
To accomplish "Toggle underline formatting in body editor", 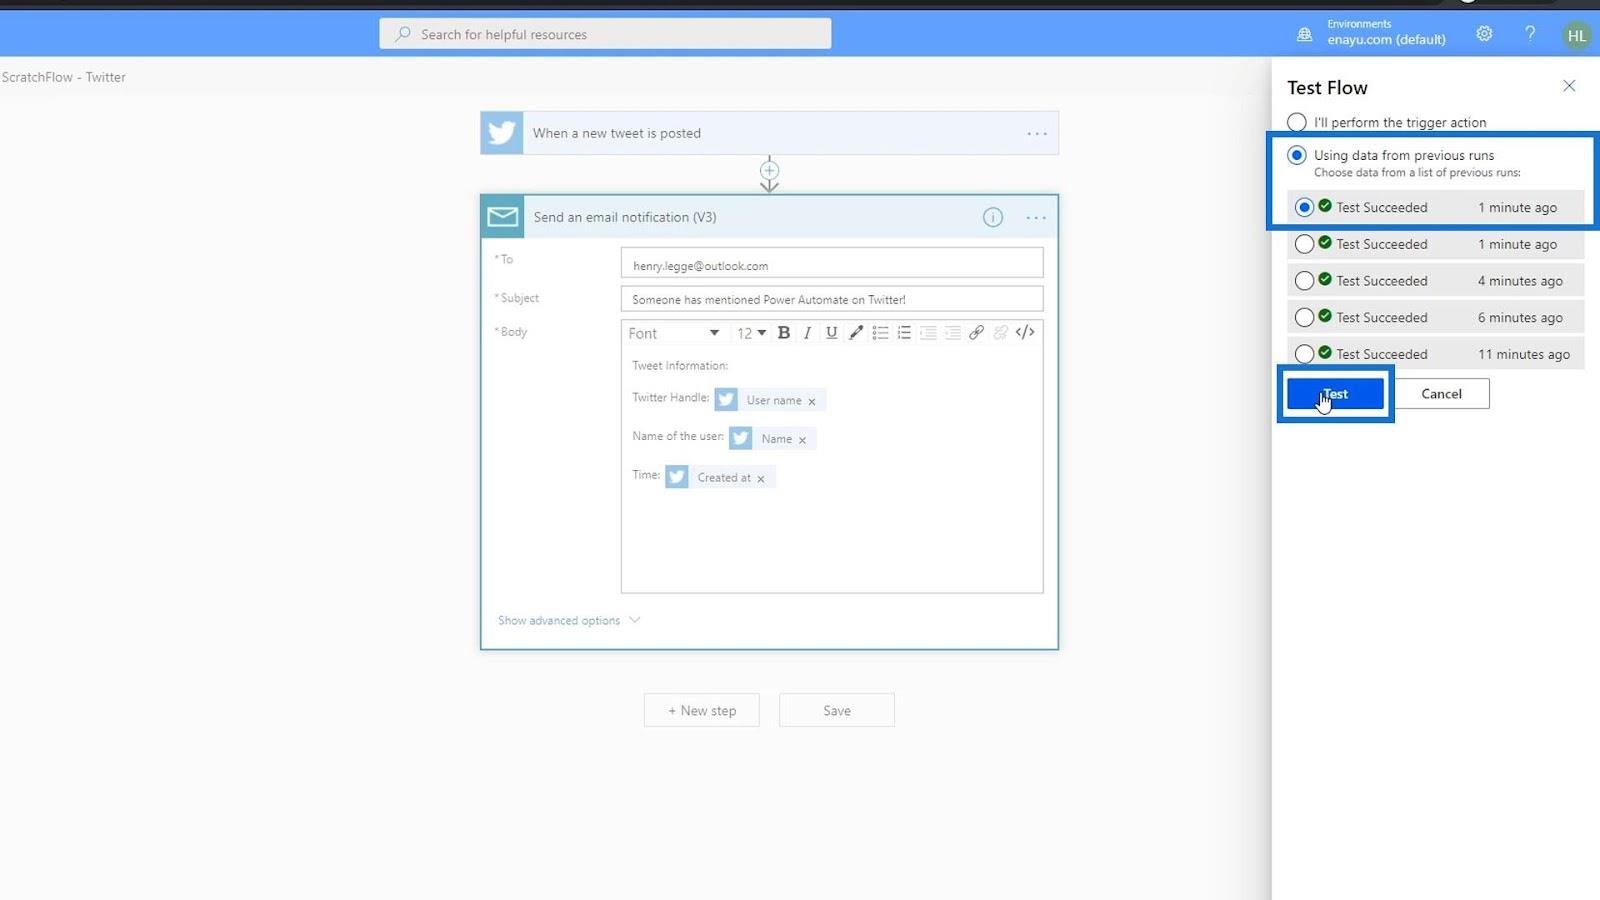I will [831, 333].
